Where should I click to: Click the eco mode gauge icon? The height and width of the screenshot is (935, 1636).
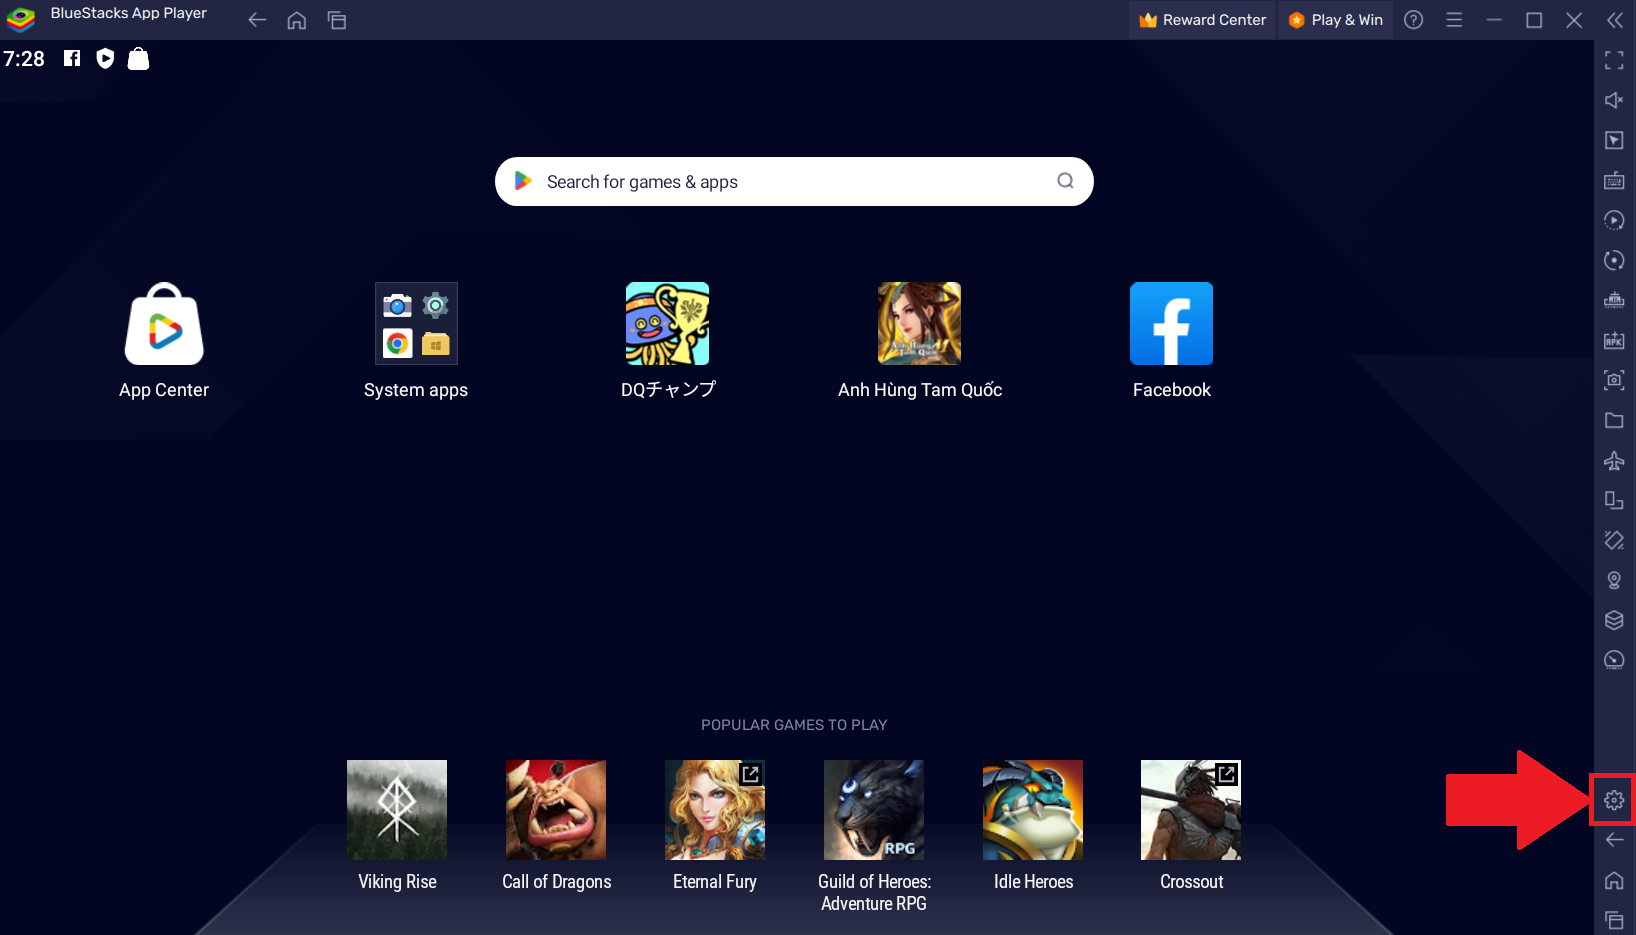point(1614,660)
